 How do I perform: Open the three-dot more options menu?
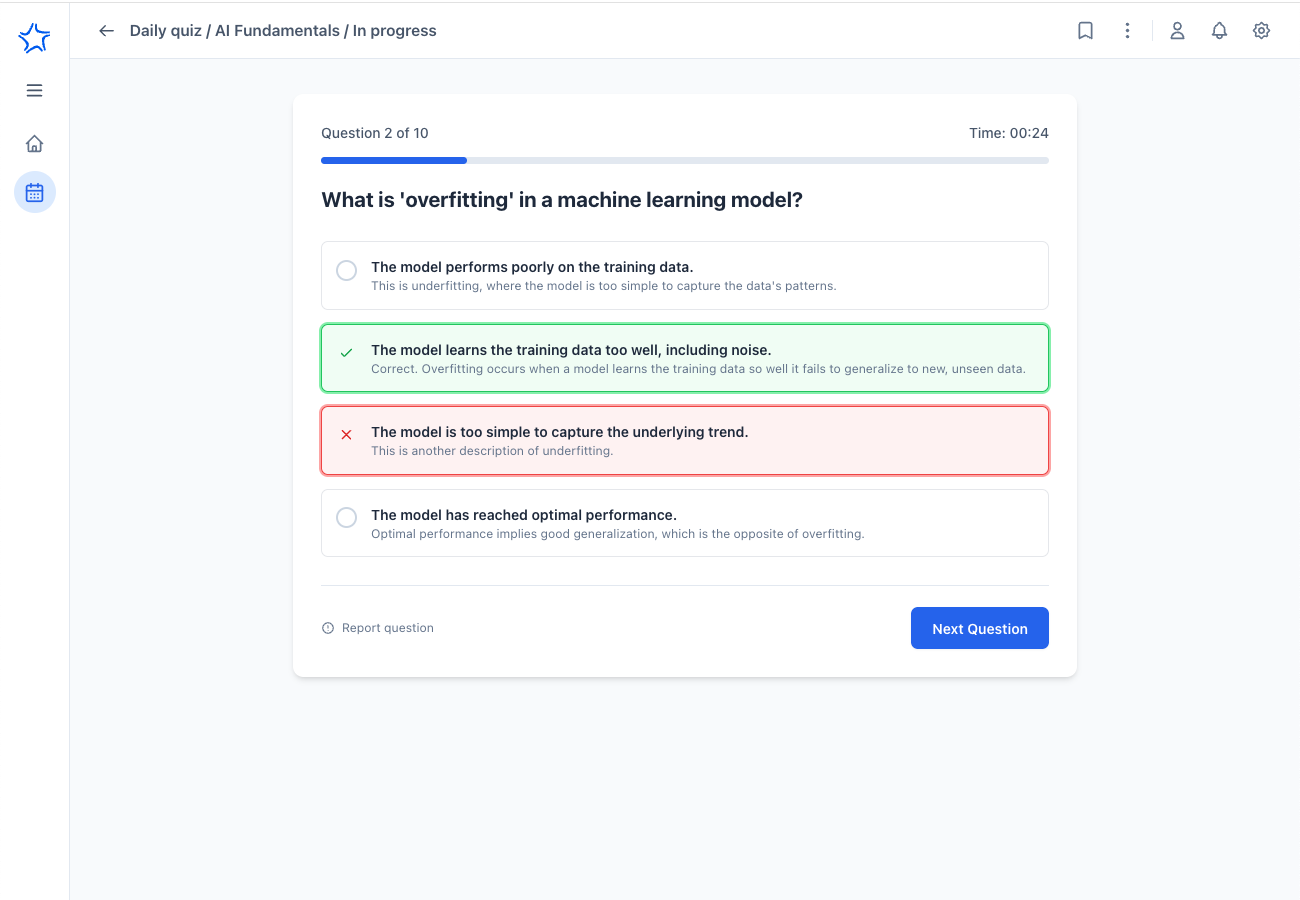(x=1127, y=31)
